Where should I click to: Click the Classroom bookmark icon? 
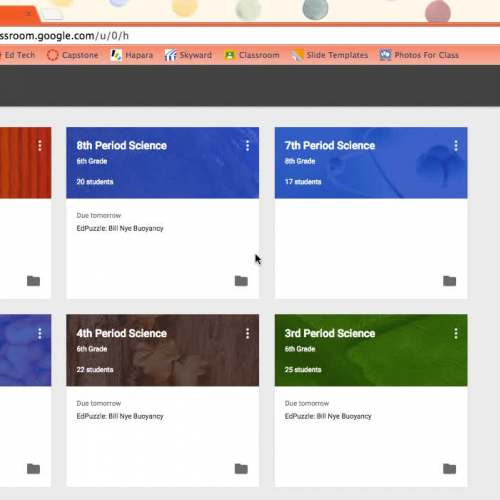(x=229, y=55)
